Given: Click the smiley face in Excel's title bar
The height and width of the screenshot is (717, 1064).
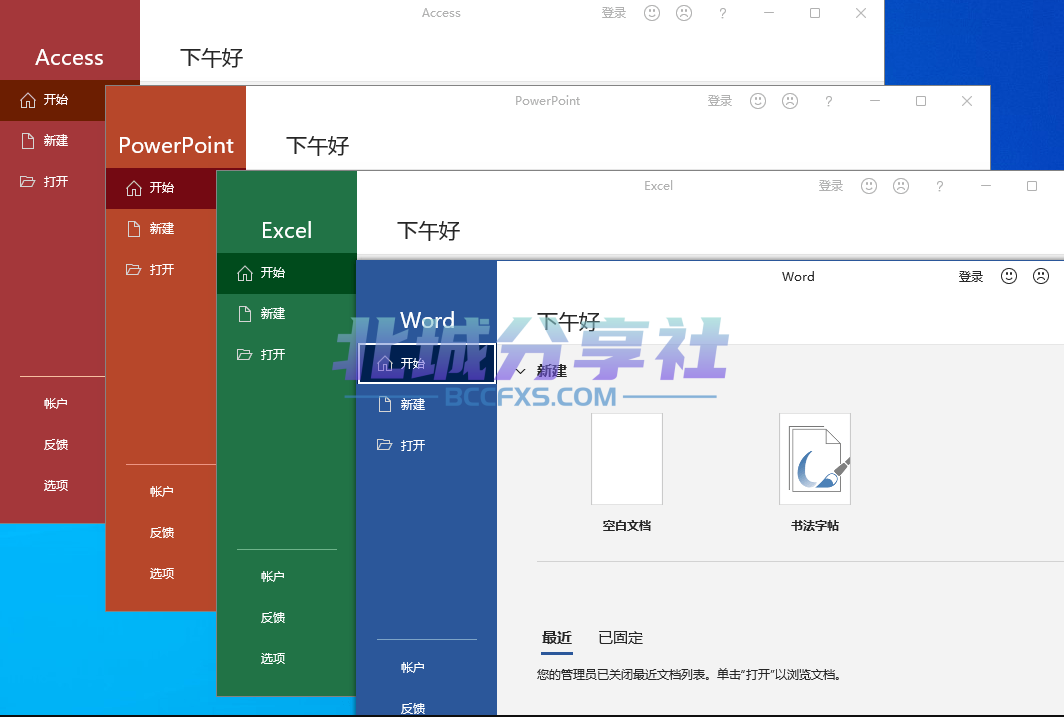Looking at the screenshot, I should click(869, 186).
